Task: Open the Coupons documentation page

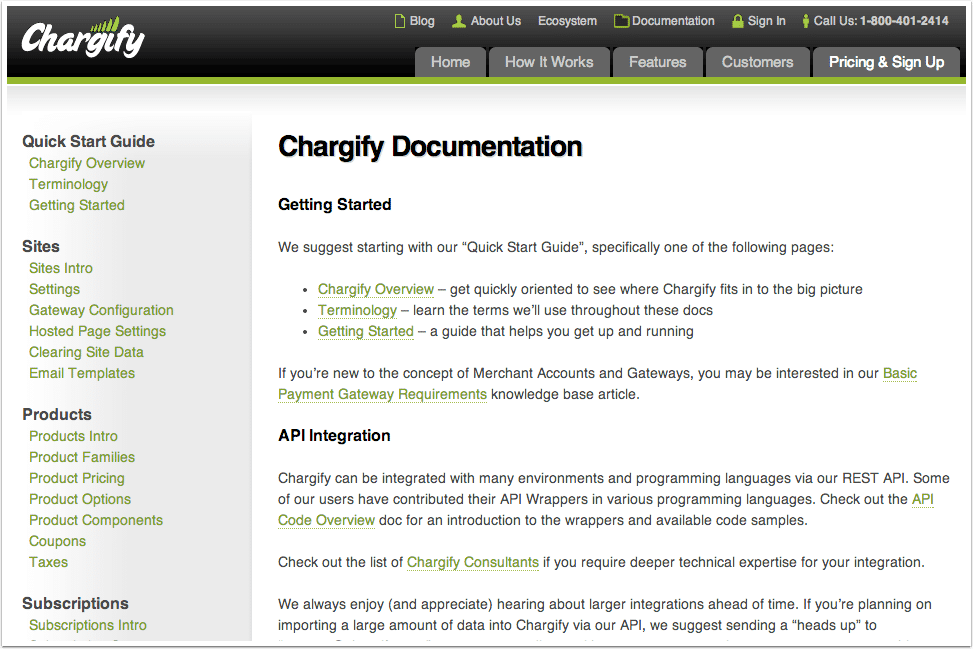Action: pyautogui.click(x=57, y=541)
